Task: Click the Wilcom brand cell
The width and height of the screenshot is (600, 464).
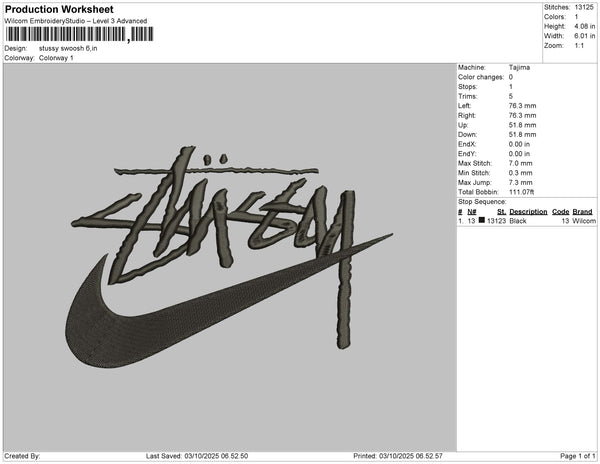Action: (584, 221)
